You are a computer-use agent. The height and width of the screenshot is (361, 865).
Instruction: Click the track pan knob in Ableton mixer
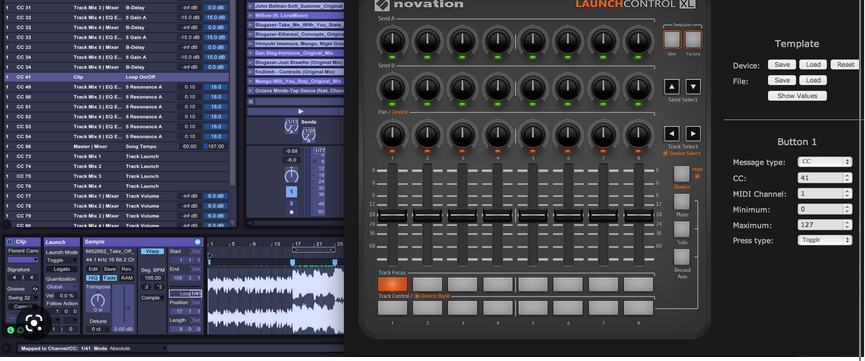pos(291,176)
